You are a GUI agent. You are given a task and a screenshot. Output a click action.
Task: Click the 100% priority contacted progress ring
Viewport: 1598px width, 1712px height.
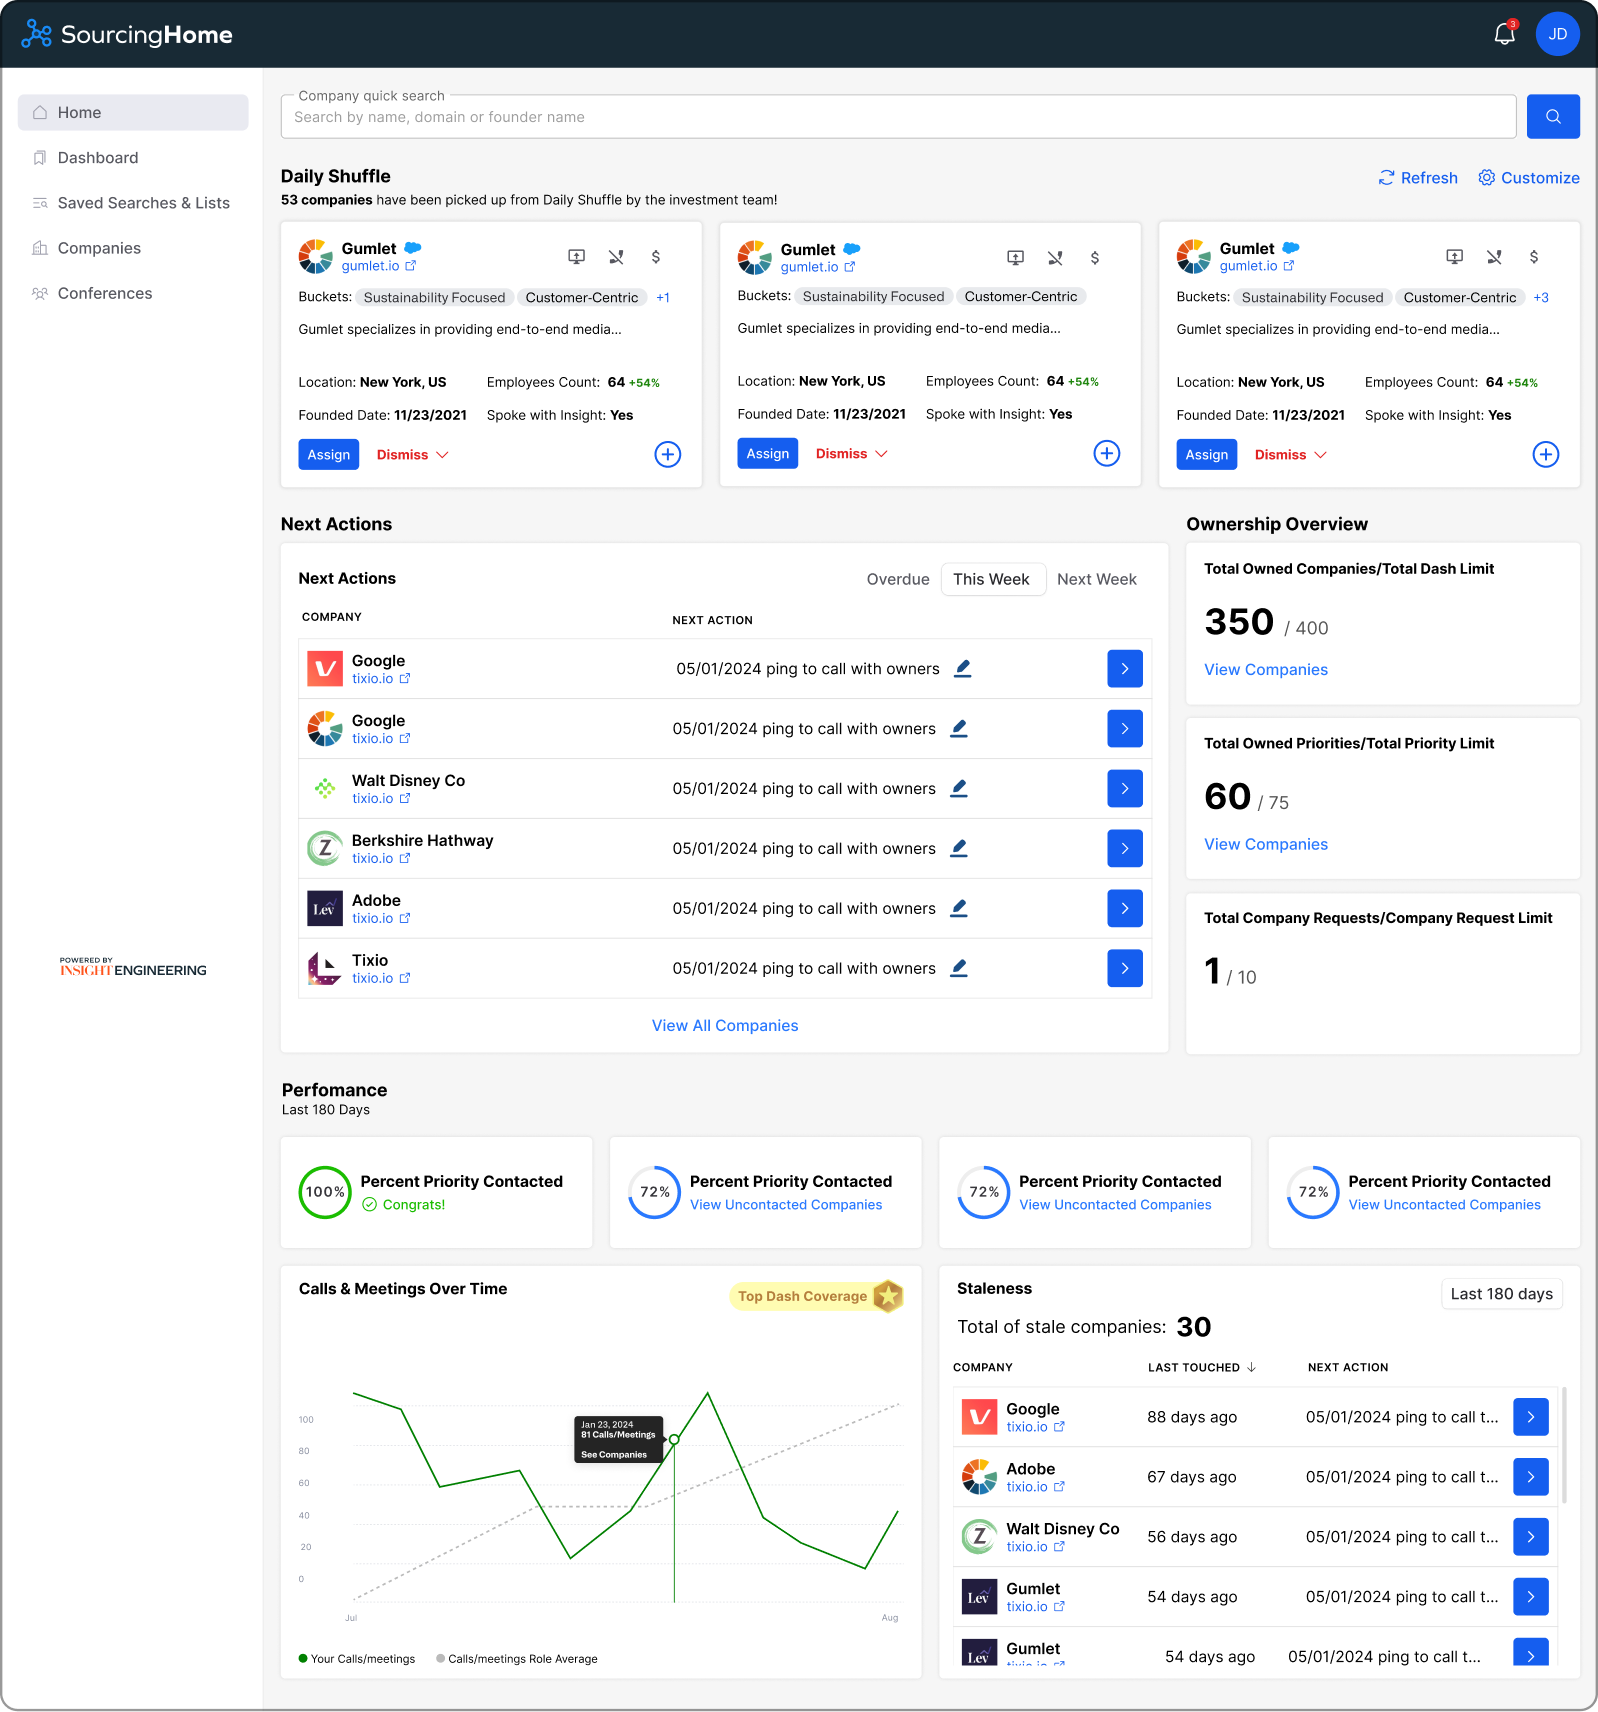pyautogui.click(x=325, y=1192)
